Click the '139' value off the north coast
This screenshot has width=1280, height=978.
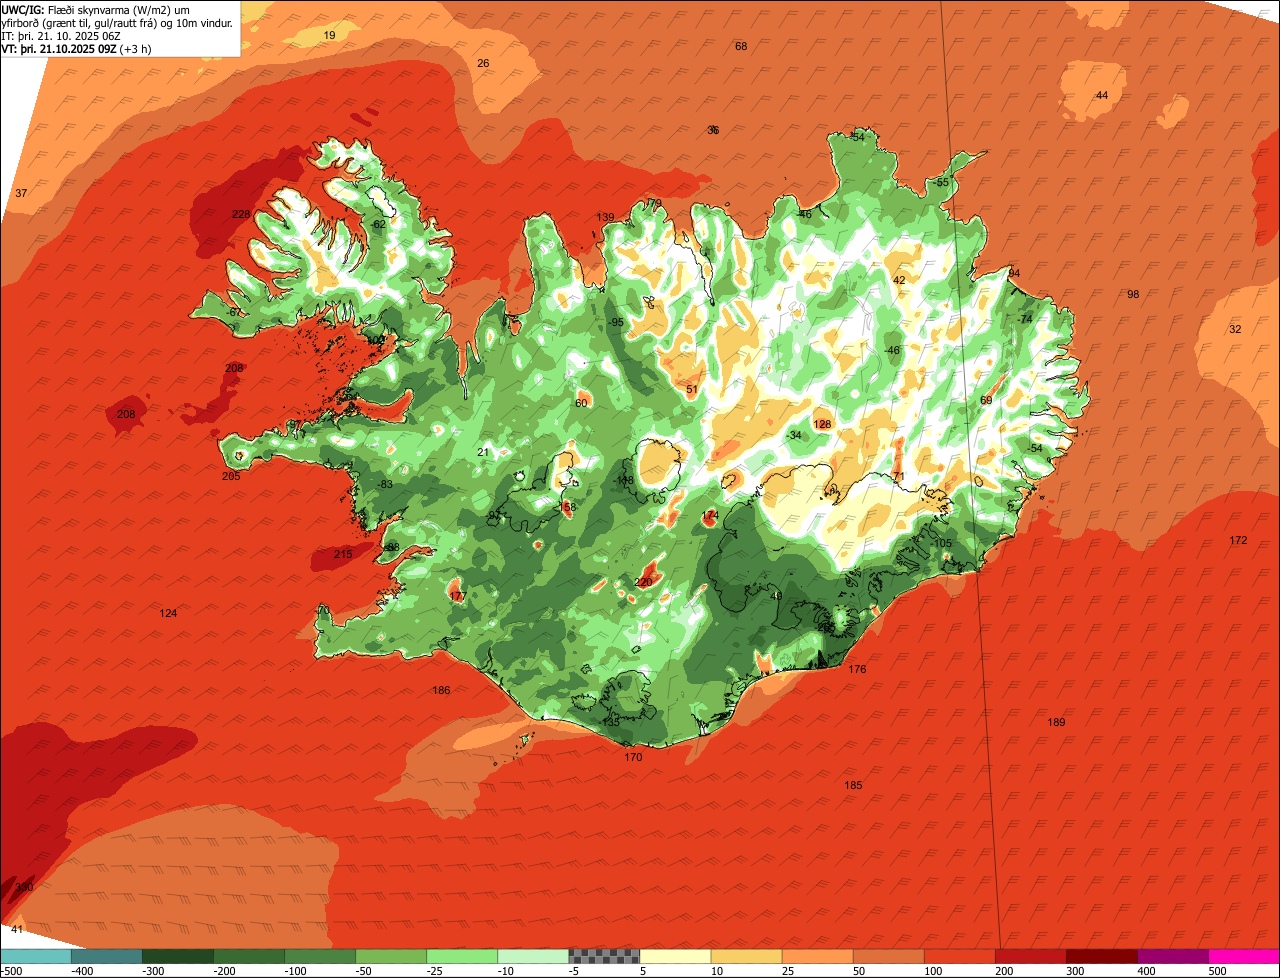[605, 218]
